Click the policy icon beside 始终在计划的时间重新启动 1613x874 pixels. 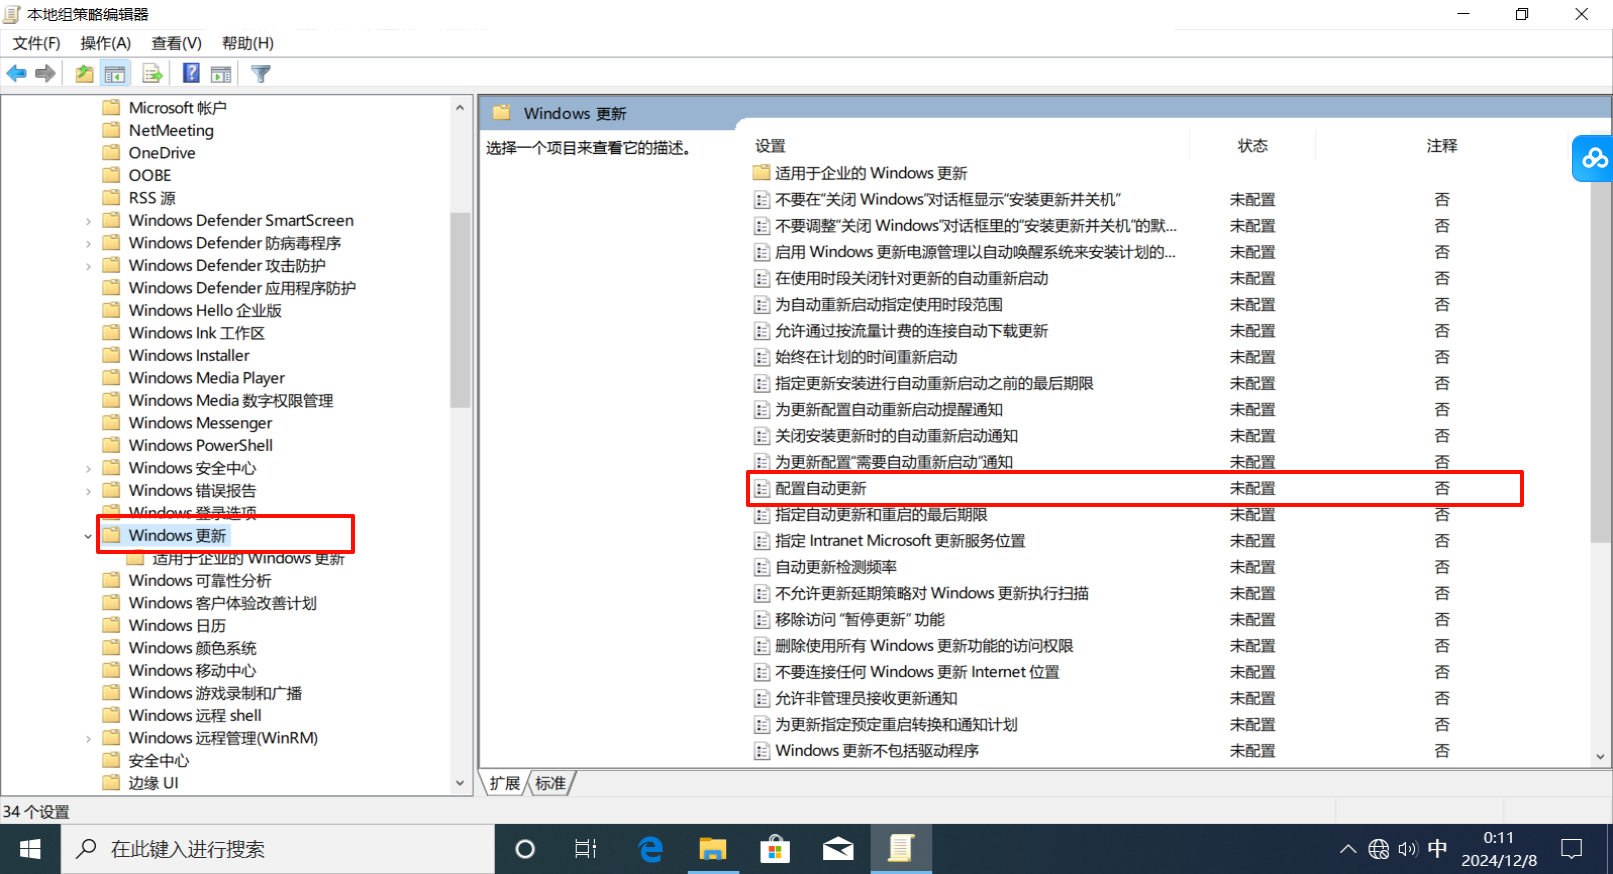click(762, 357)
